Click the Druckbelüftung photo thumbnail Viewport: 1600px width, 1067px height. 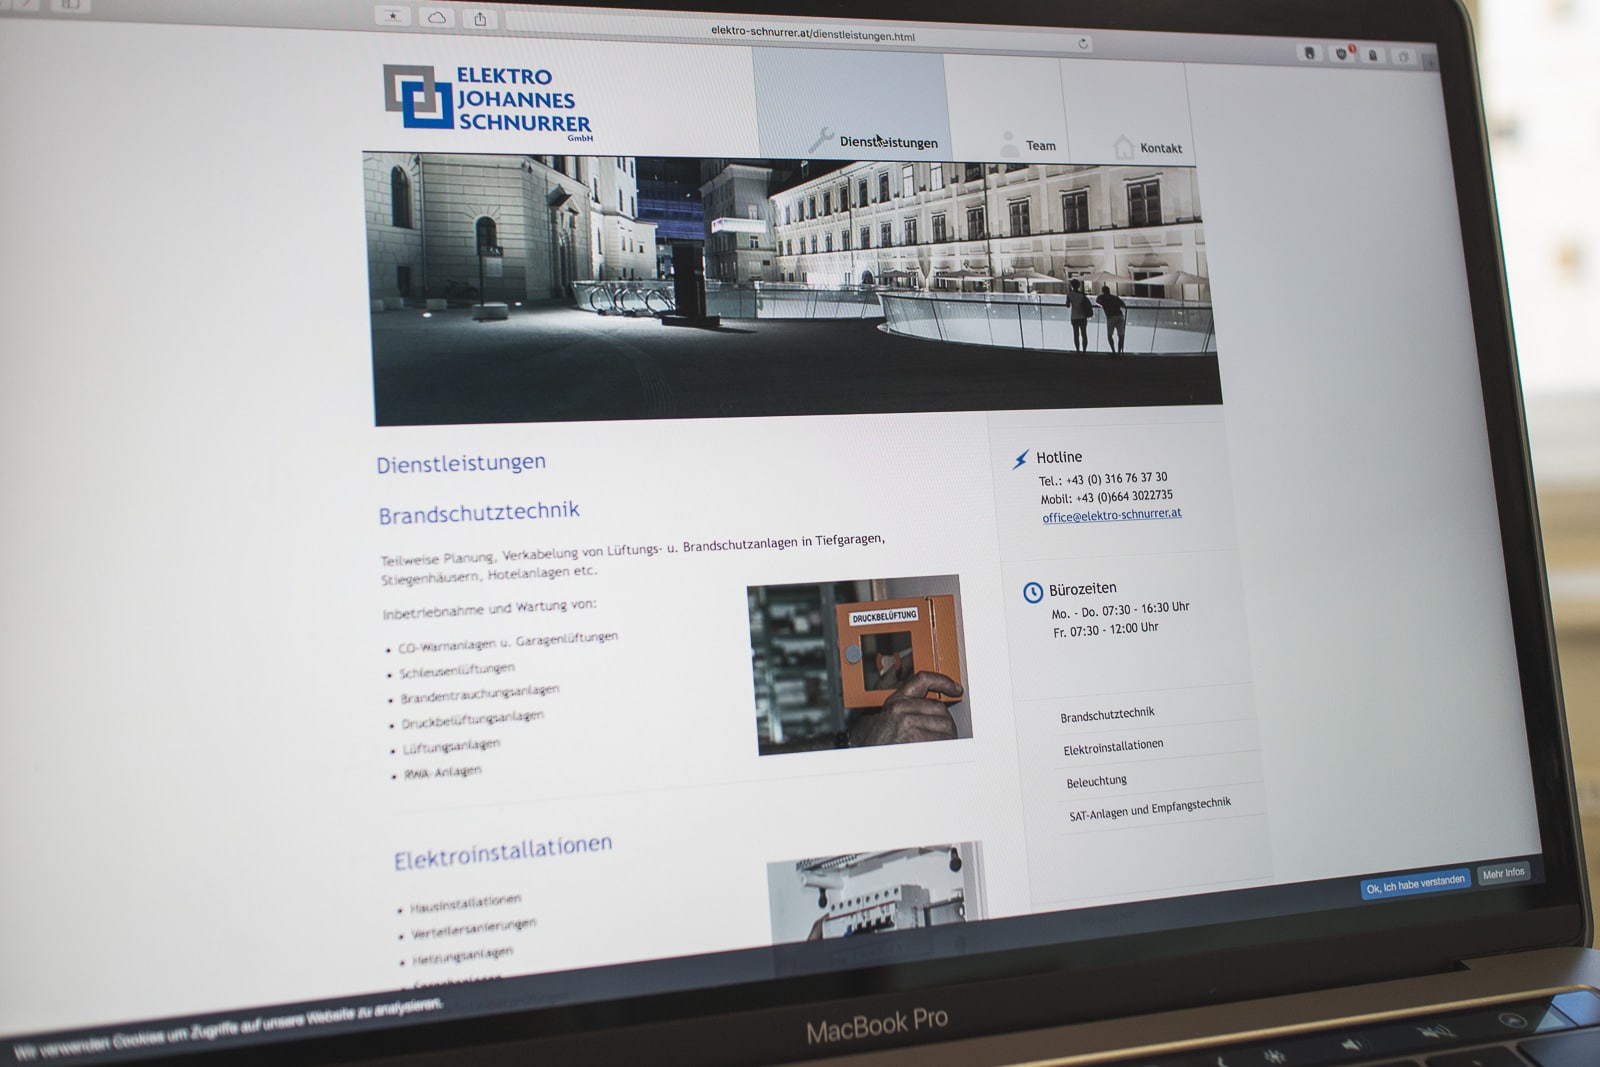tap(859, 664)
